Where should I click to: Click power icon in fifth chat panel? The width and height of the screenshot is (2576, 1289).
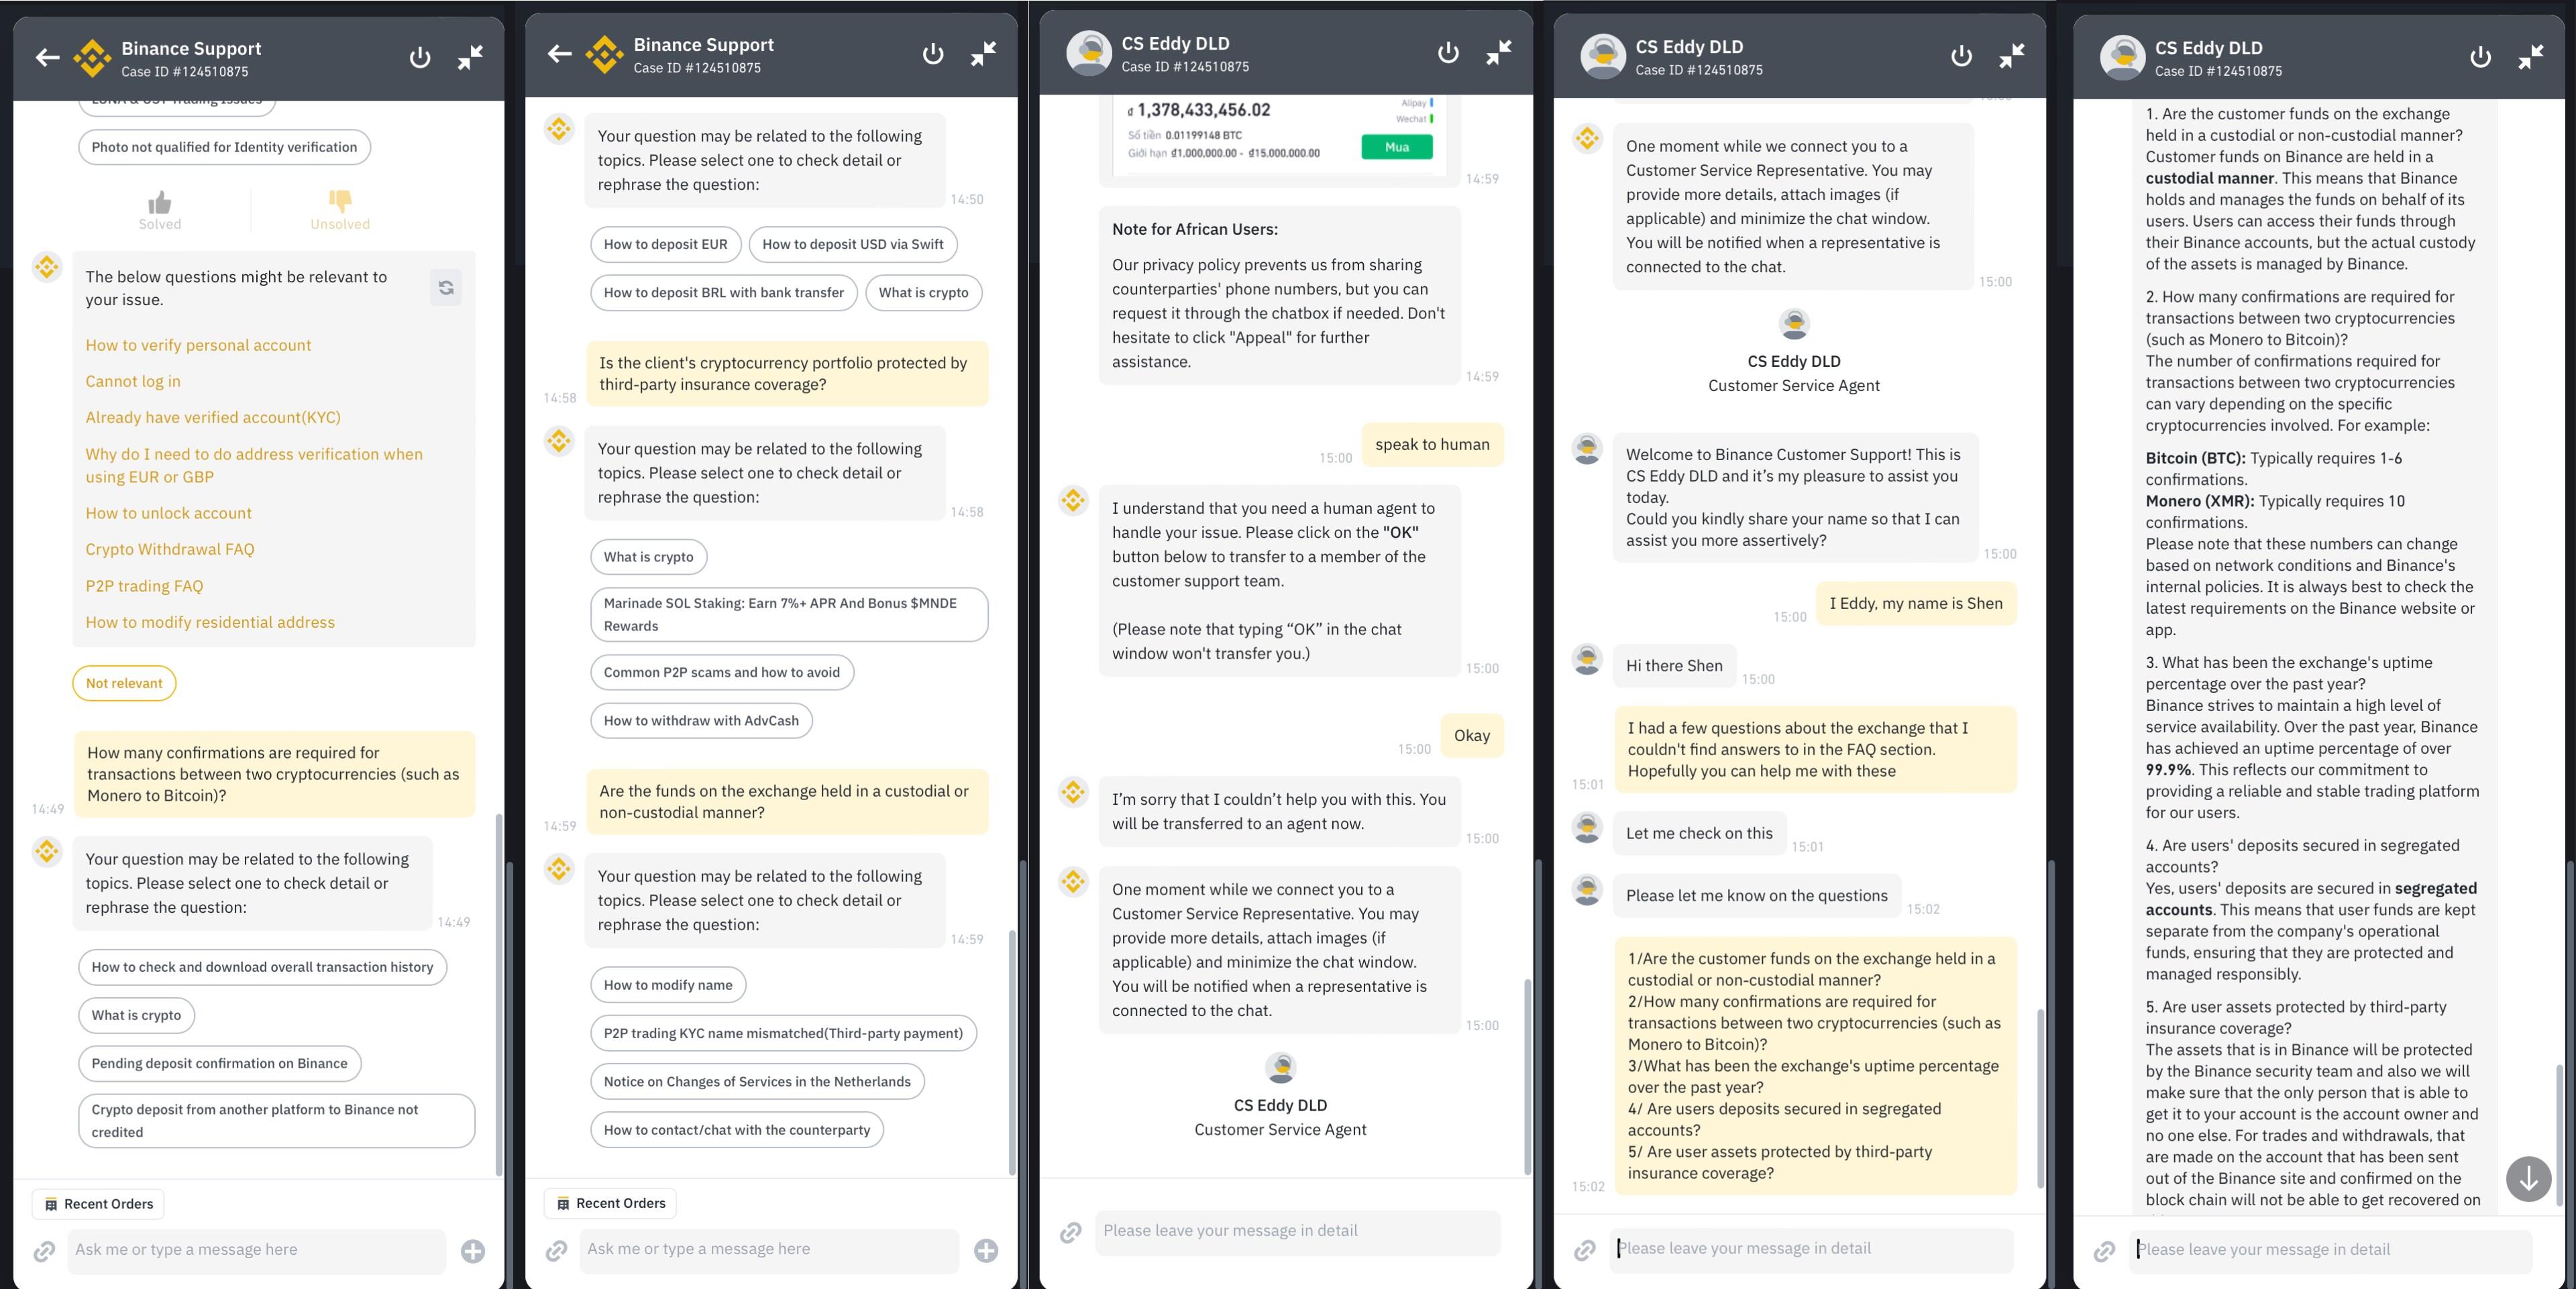click(x=2480, y=57)
